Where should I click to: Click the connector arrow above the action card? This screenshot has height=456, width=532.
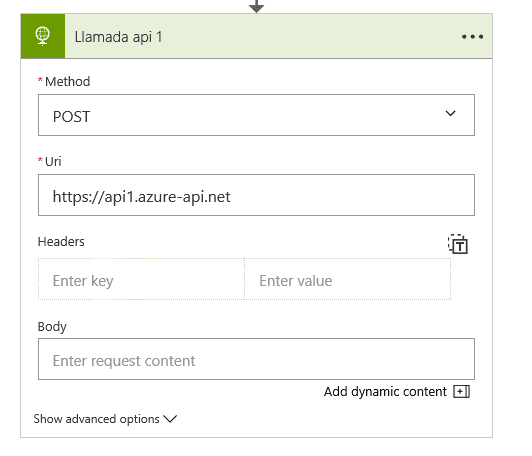(256, 6)
